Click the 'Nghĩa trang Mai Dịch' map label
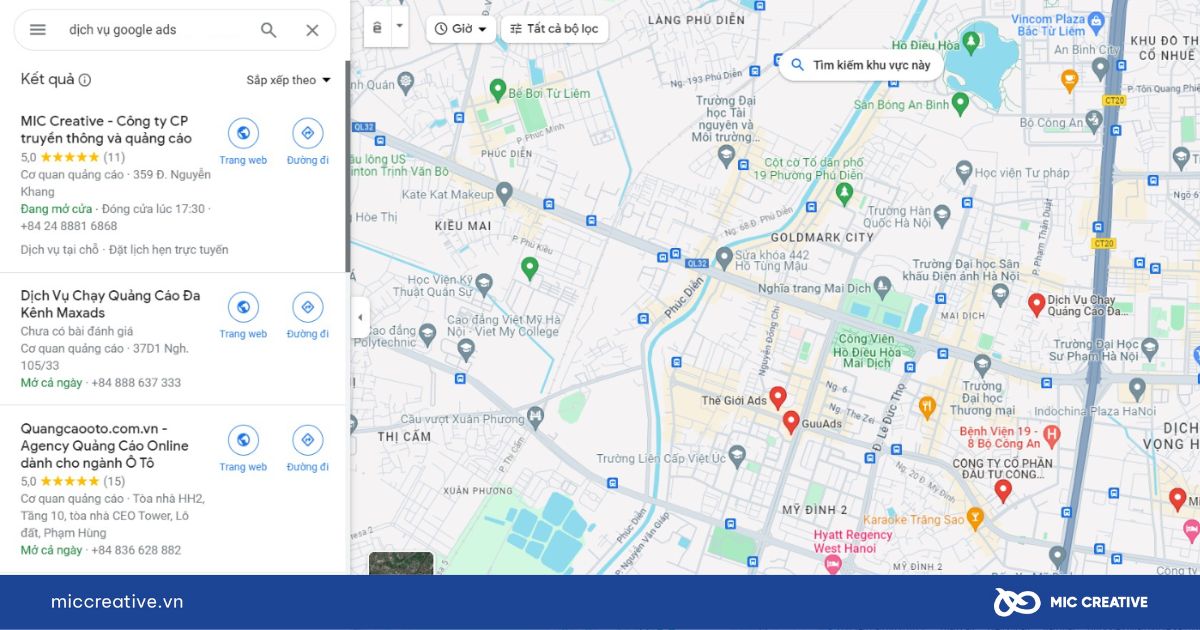 [x=816, y=288]
